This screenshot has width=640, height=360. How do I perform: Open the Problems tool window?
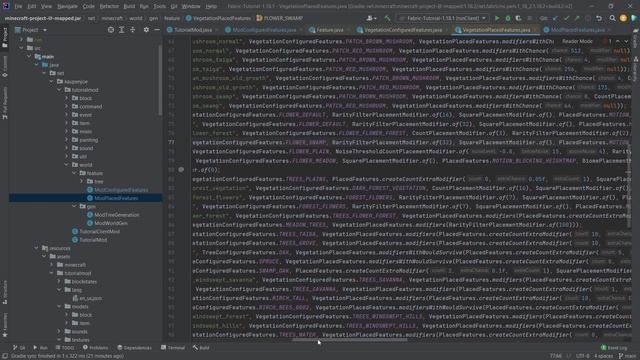[x=96, y=348]
